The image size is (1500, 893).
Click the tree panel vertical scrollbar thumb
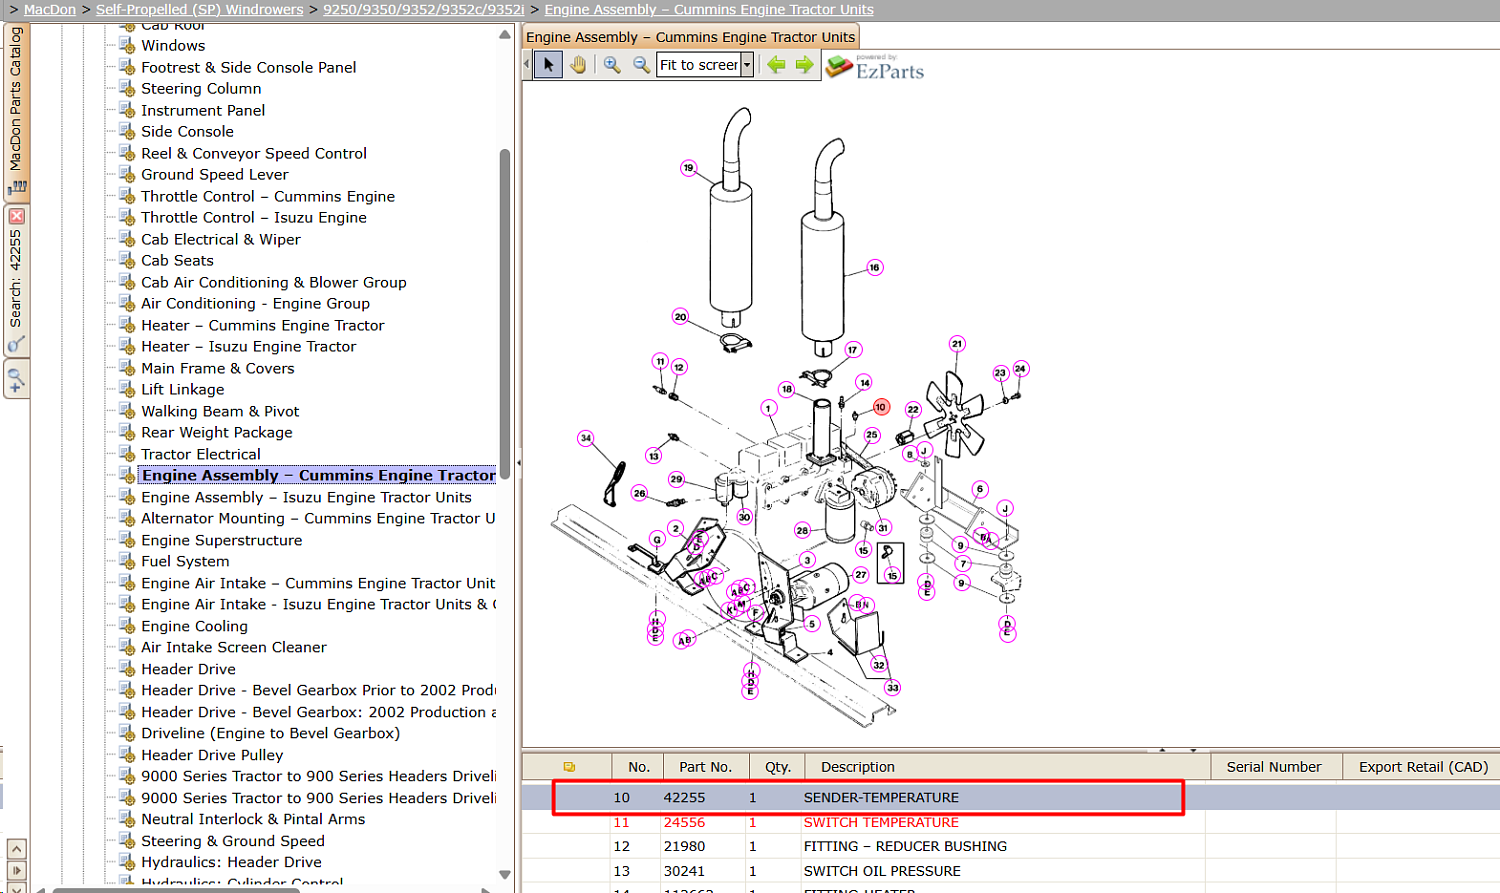click(x=505, y=313)
